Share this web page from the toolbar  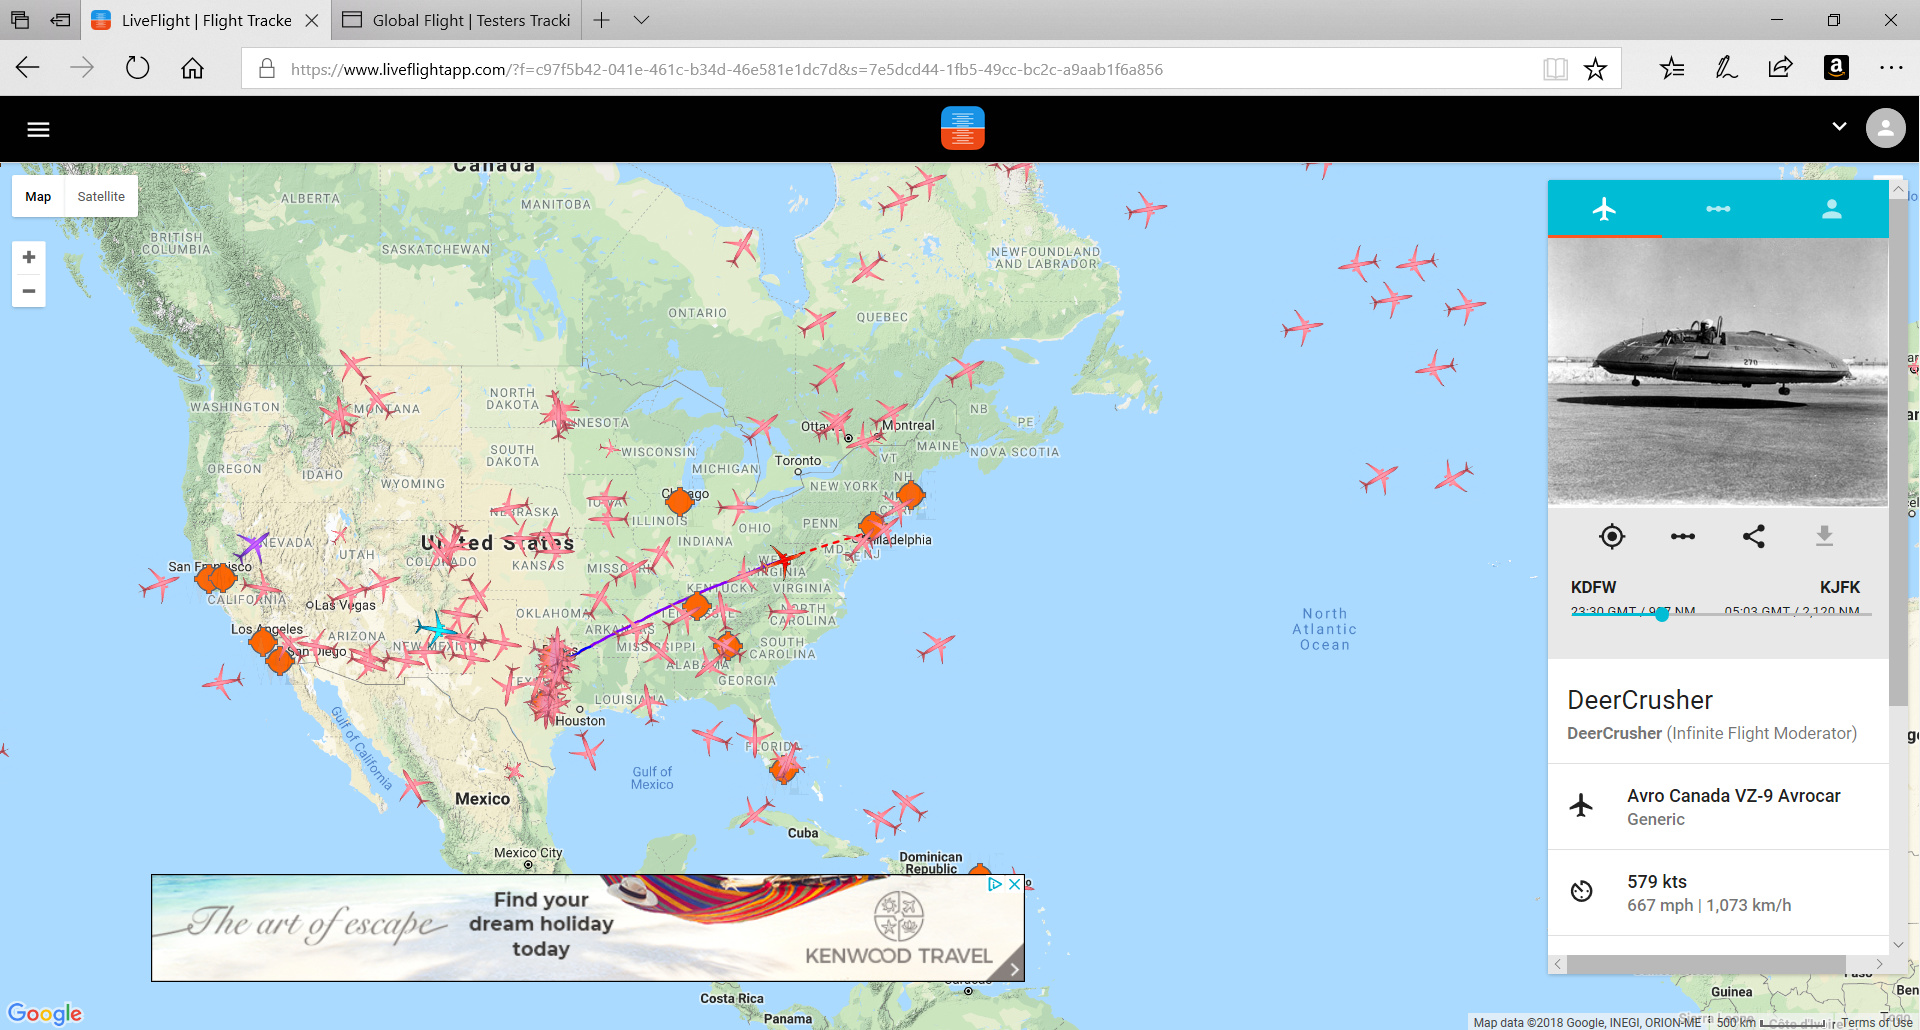pyautogui.click(x=1780, y=68)
